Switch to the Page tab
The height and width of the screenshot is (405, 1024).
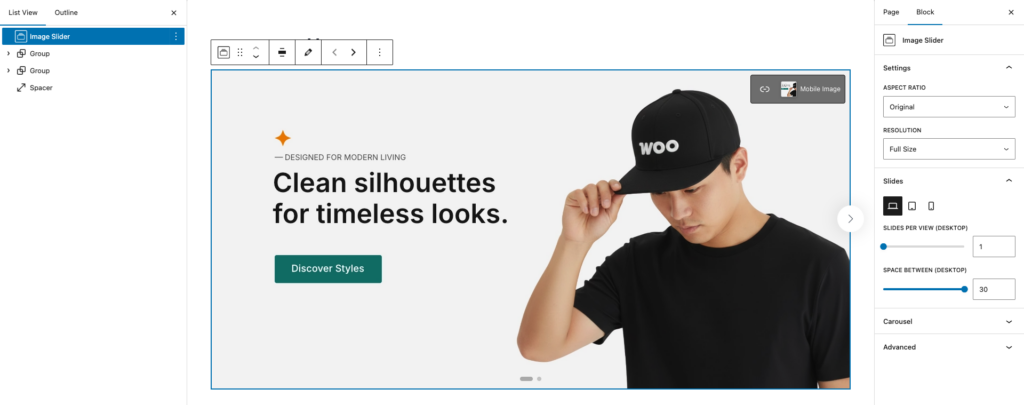891,12
